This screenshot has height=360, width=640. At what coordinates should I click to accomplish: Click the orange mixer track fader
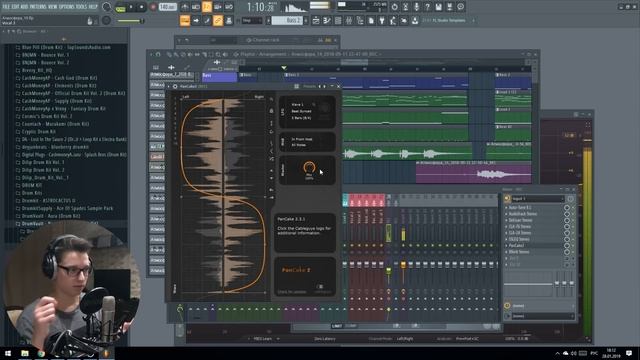point(403,265)
